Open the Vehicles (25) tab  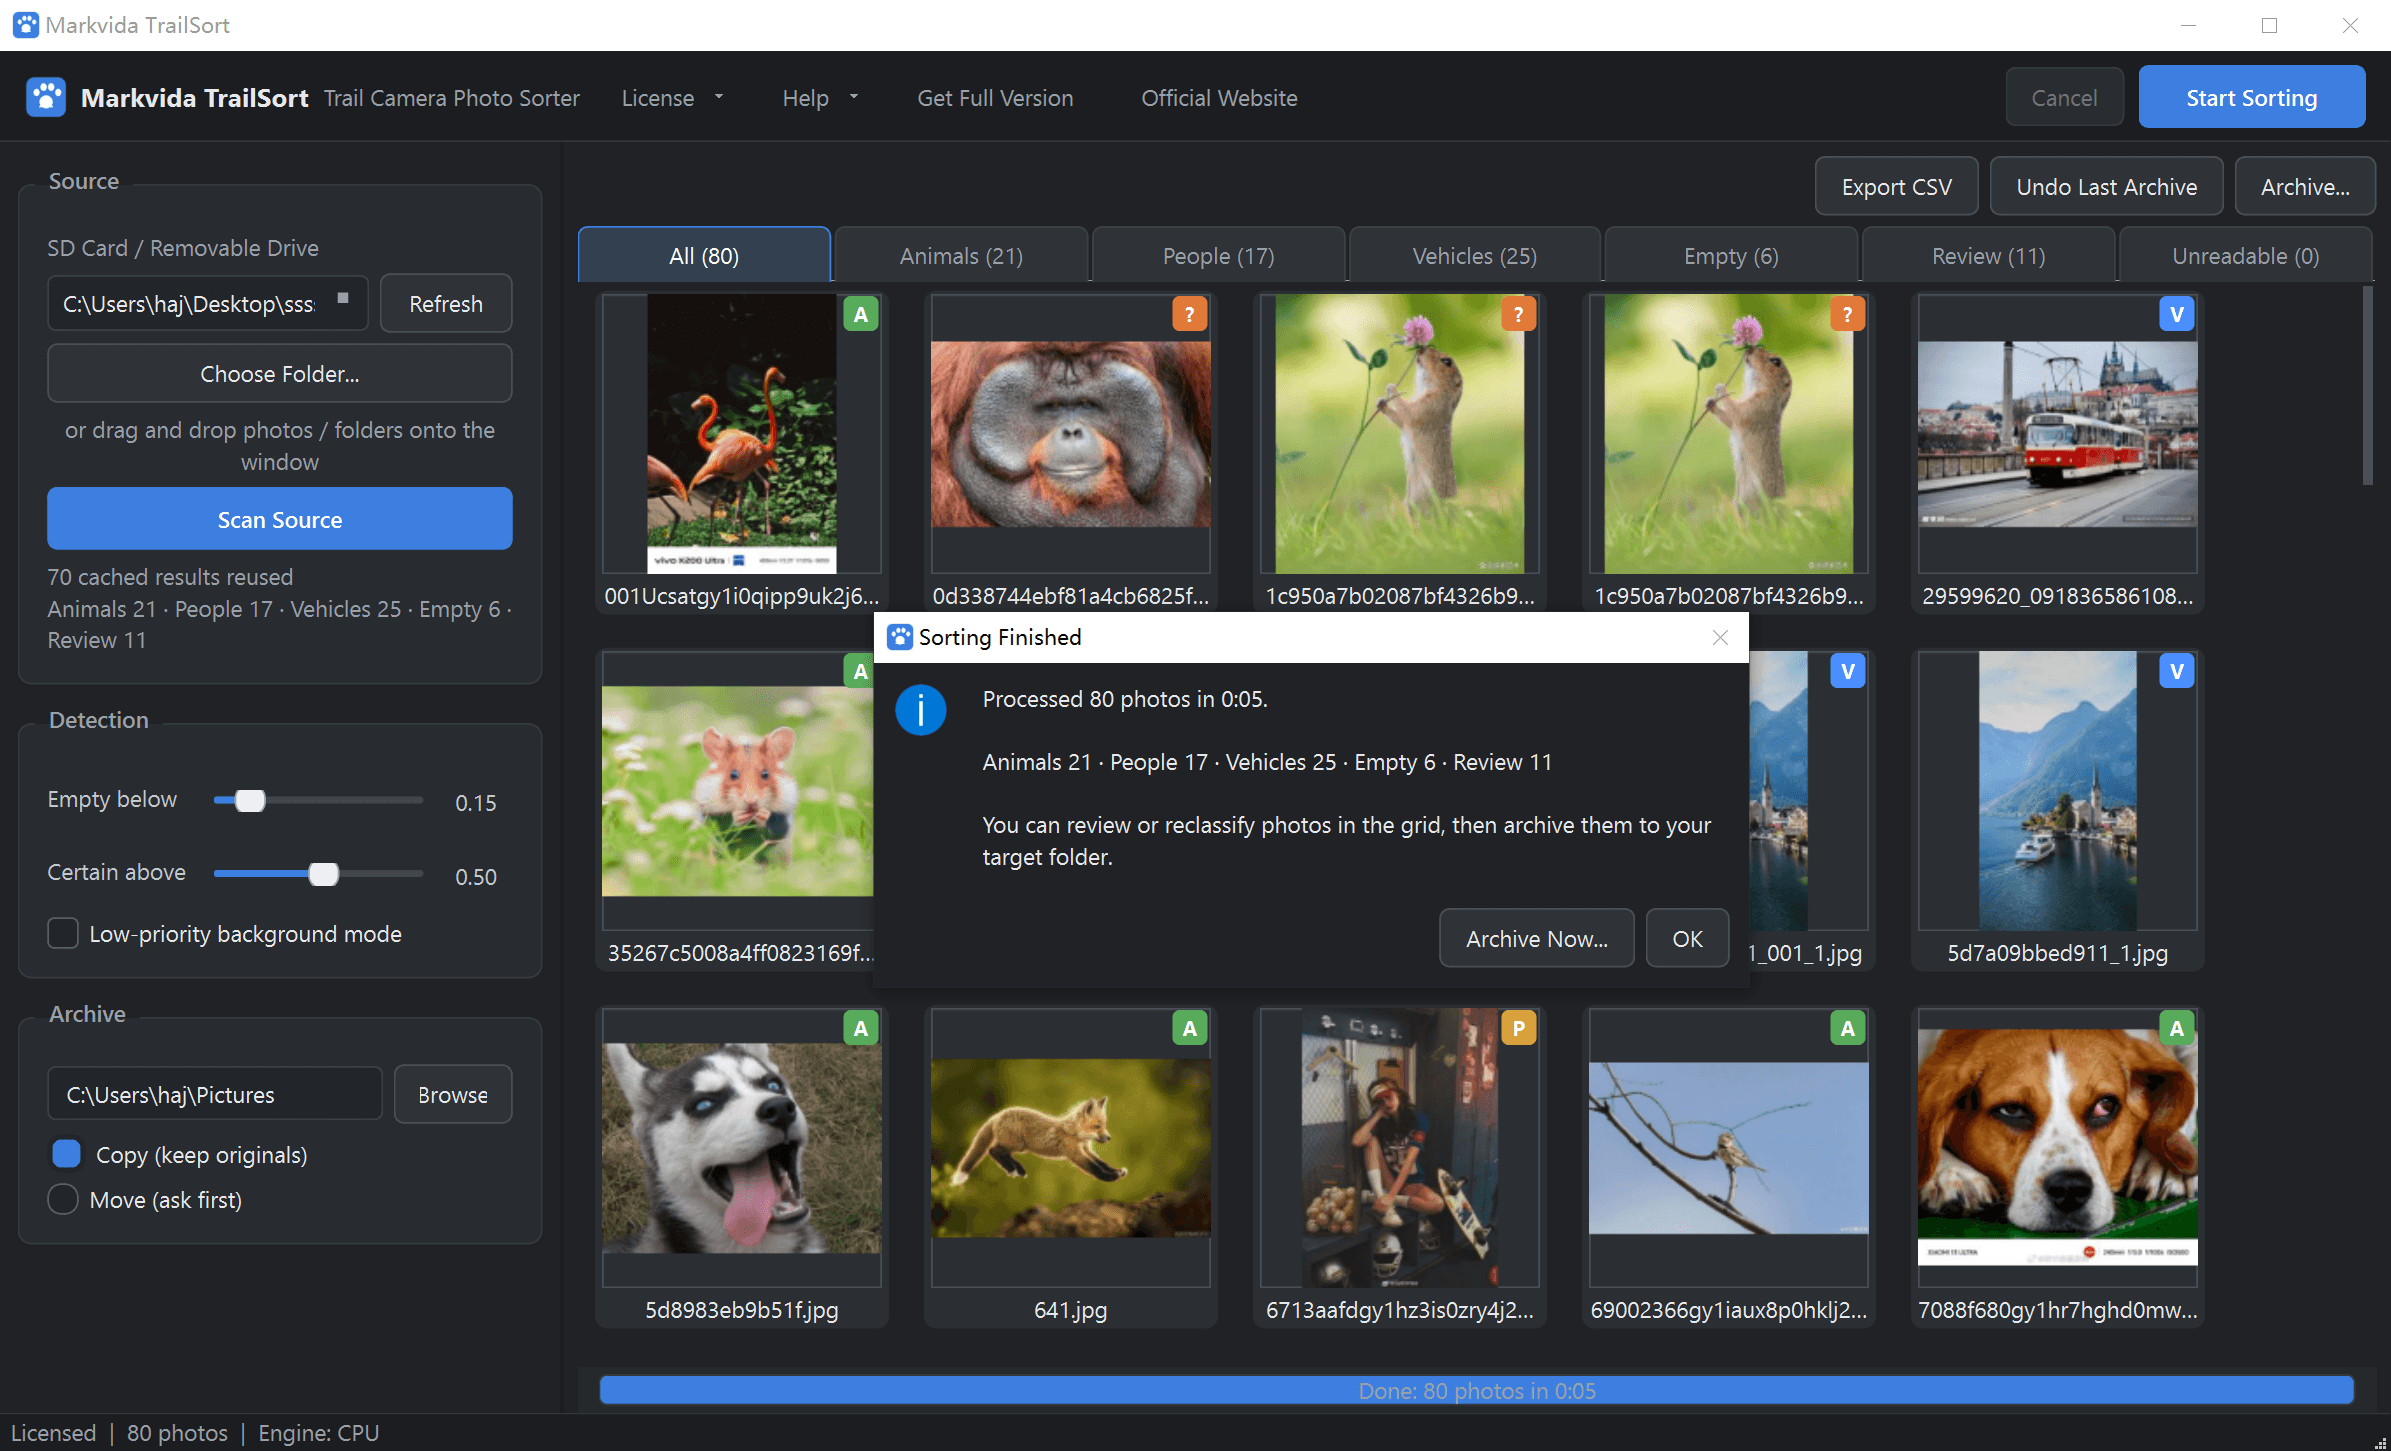pyautogui.click(x=1475, y=256)
